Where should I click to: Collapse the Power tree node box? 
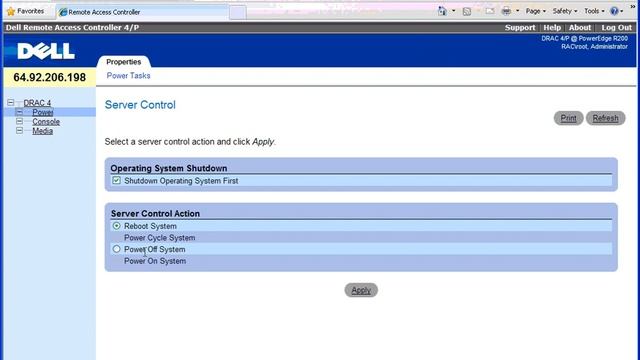tap(19, 112)
